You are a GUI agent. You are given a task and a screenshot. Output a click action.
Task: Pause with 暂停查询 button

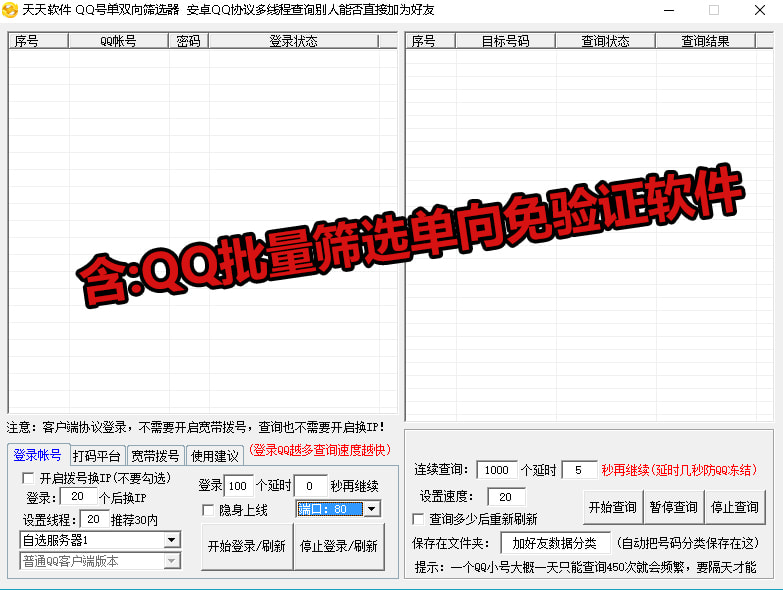click(x=674, y=507)
